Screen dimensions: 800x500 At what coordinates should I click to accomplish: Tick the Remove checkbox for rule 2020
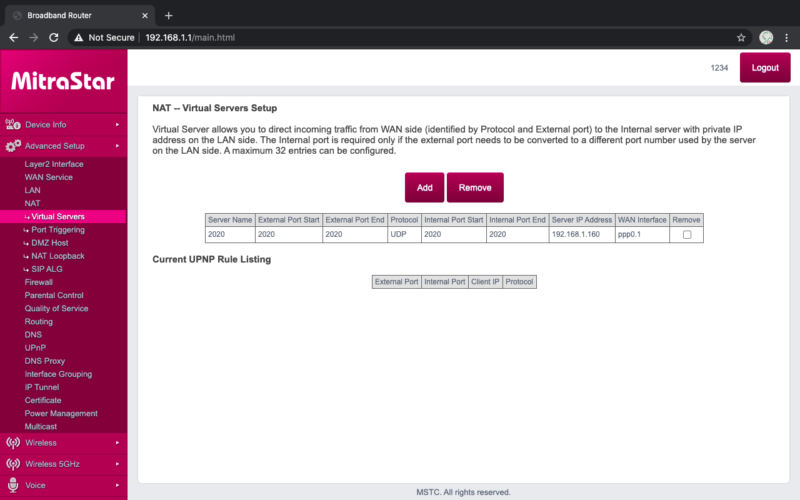tap(686, 235)
